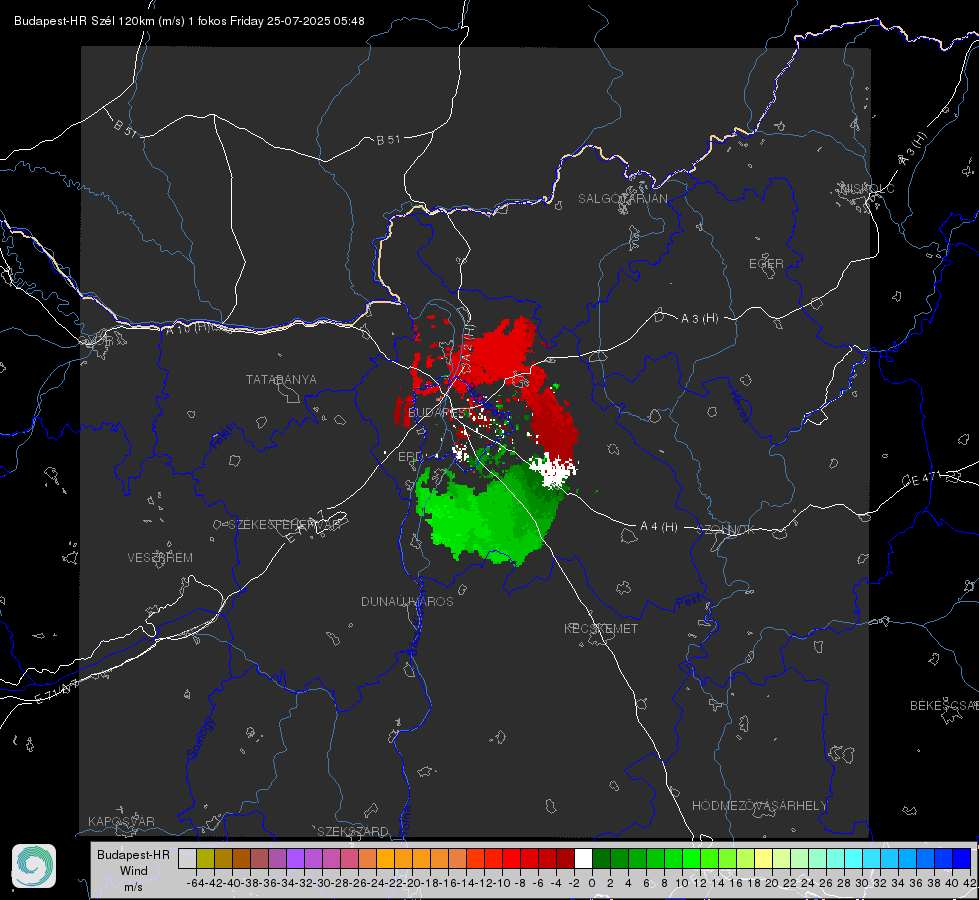Click the blue Heves county label
The width and height of the screenshot is (979, 900).
[x=739, y=406]
